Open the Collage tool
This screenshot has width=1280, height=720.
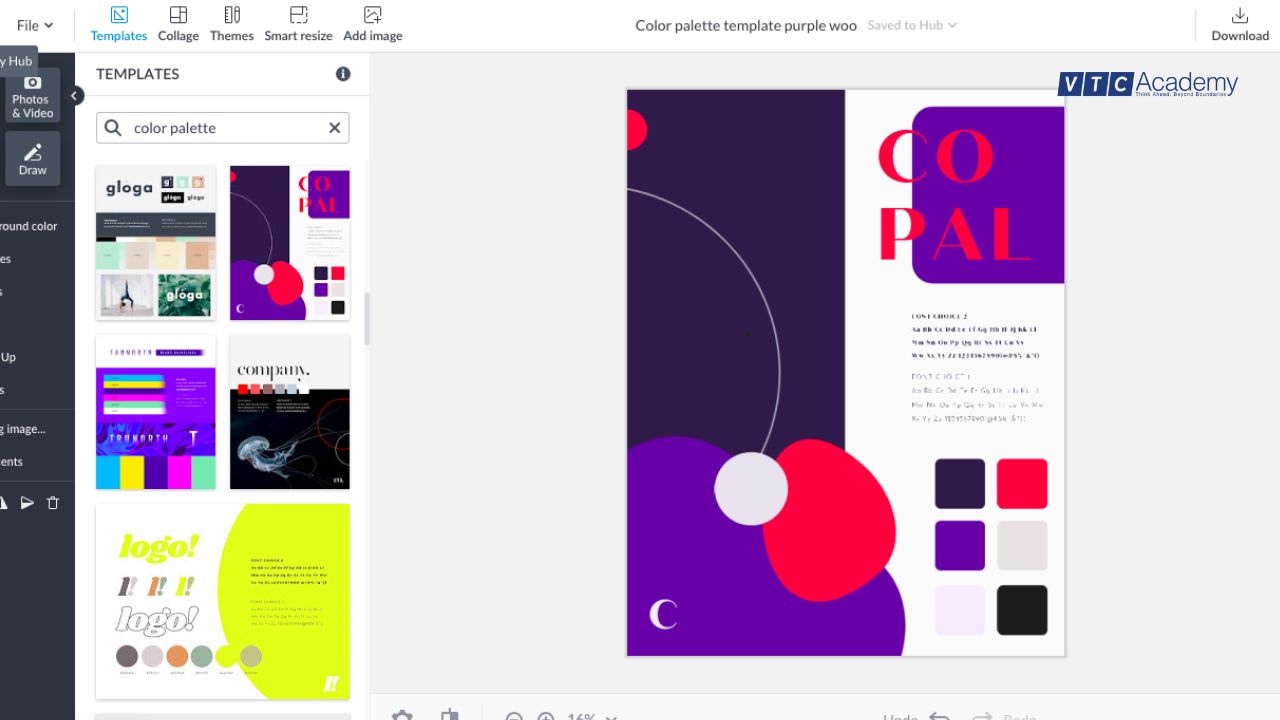click(178, 24)
